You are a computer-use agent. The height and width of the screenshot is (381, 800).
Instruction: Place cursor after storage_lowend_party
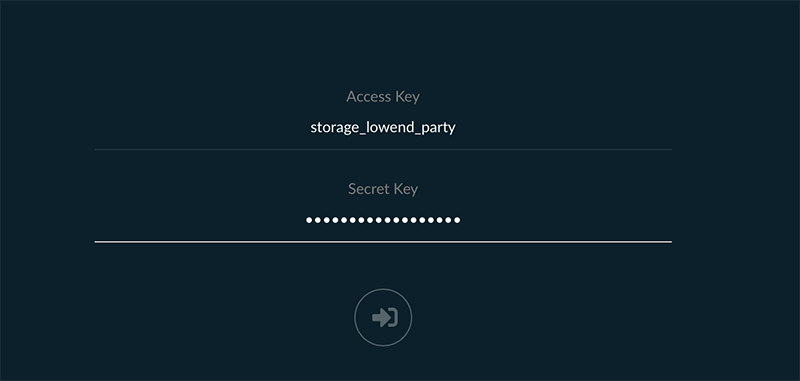tap(456, 128)
